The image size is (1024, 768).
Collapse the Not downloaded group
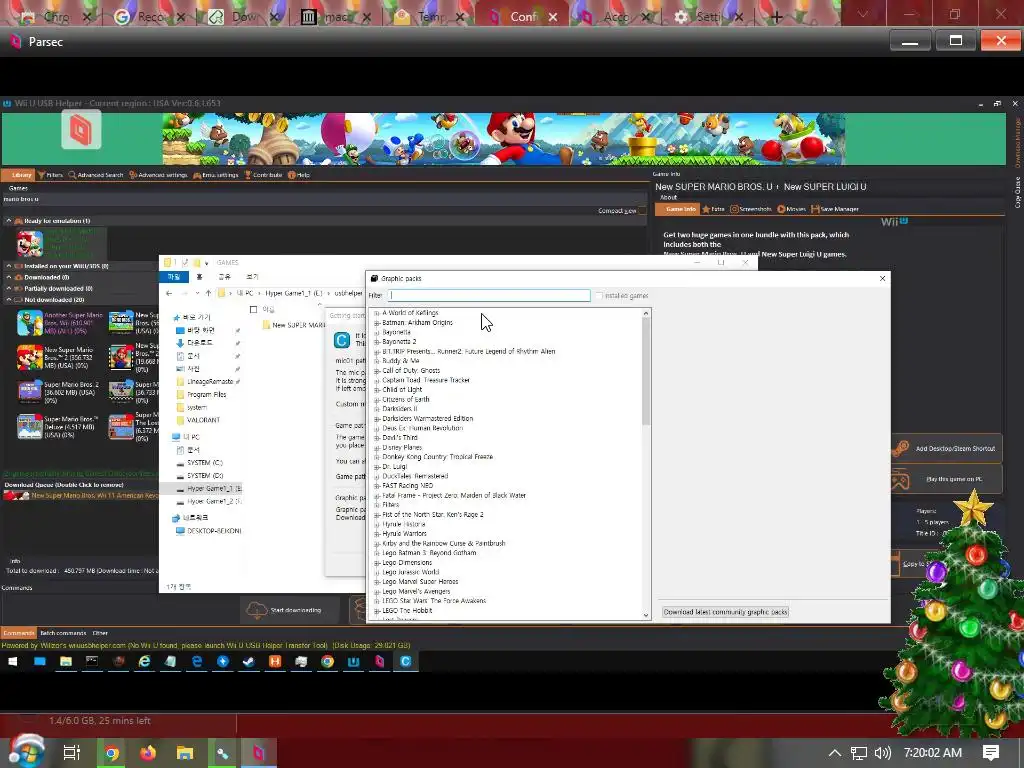[9, 300]
